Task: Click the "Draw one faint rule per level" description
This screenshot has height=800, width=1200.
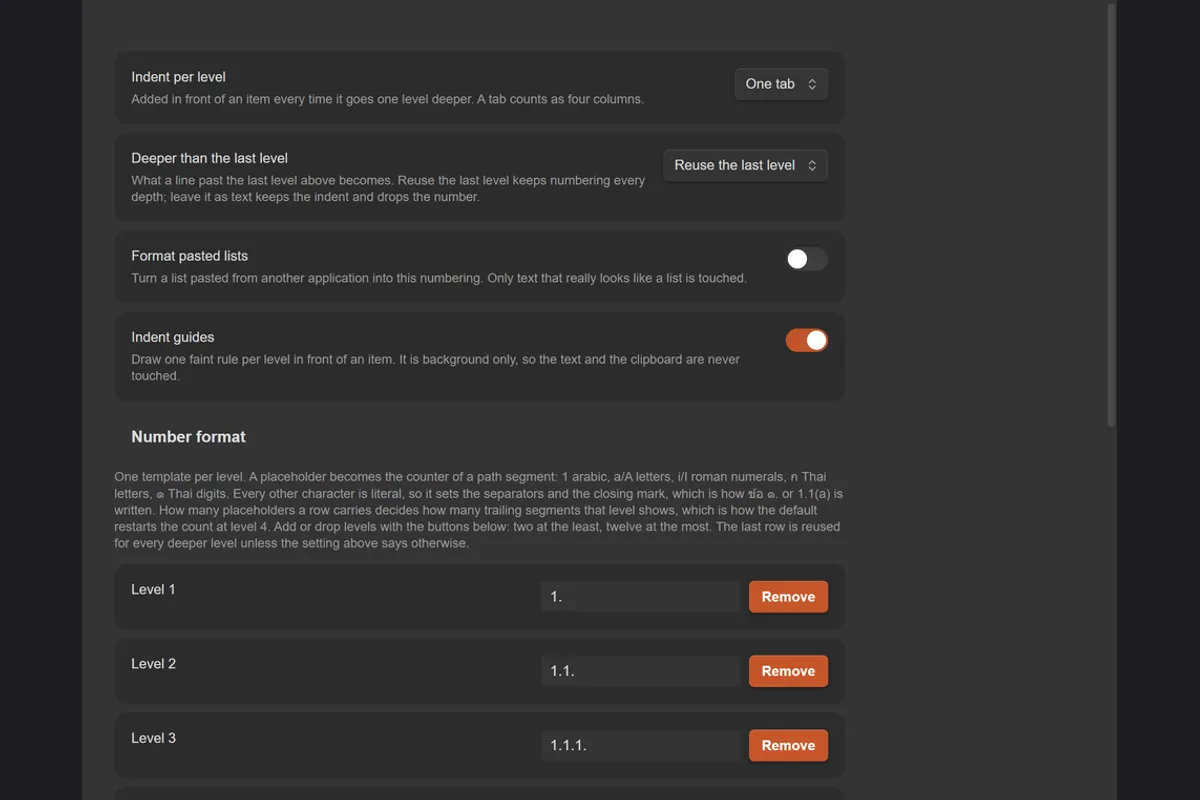Action: [436, 367]
